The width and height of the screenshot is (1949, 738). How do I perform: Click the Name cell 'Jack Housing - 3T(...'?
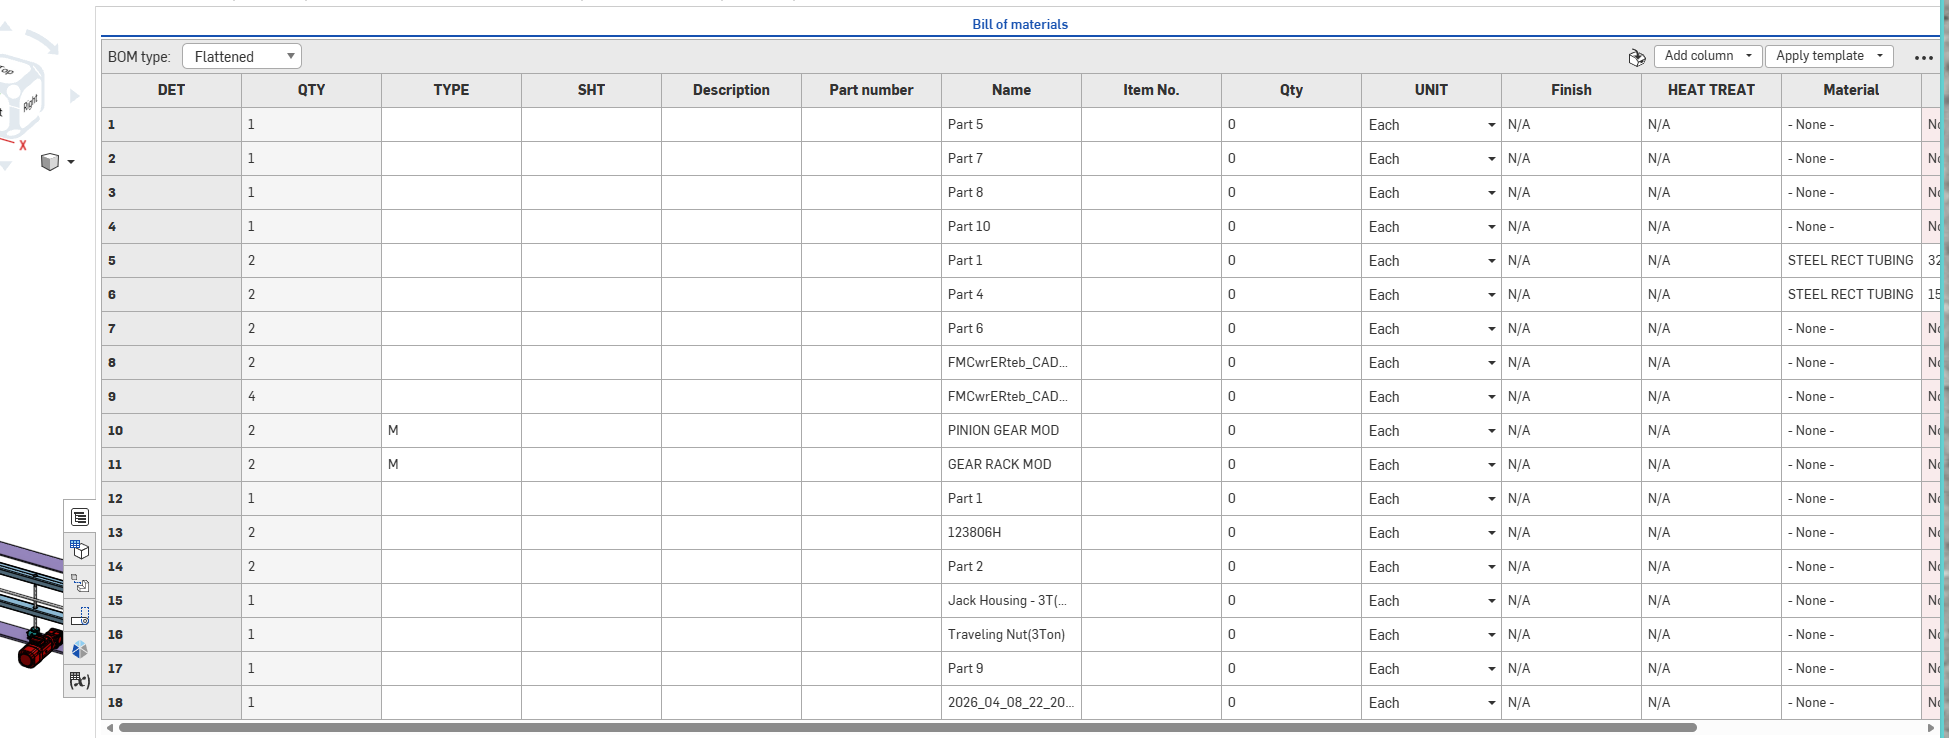coord(1011,601)
